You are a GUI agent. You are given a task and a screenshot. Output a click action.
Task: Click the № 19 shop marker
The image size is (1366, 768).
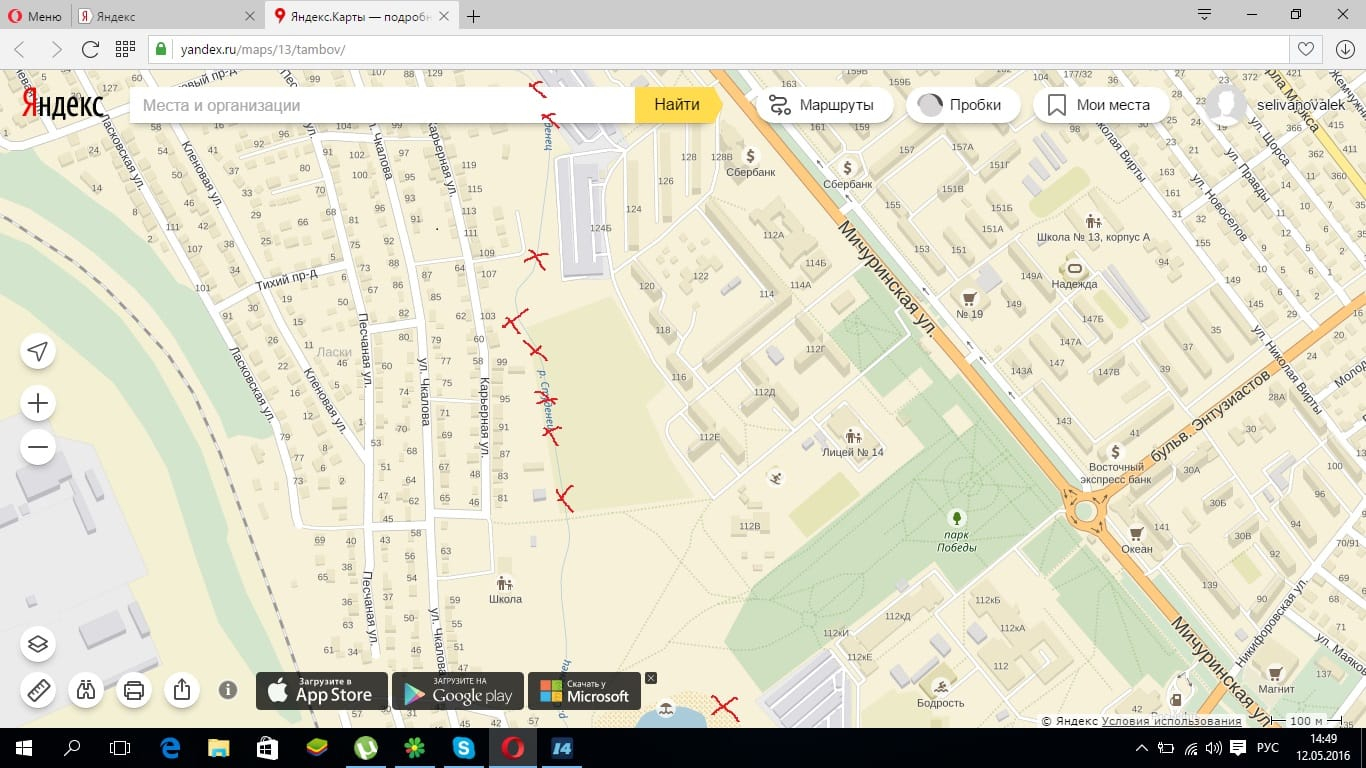tap(968, 298)
